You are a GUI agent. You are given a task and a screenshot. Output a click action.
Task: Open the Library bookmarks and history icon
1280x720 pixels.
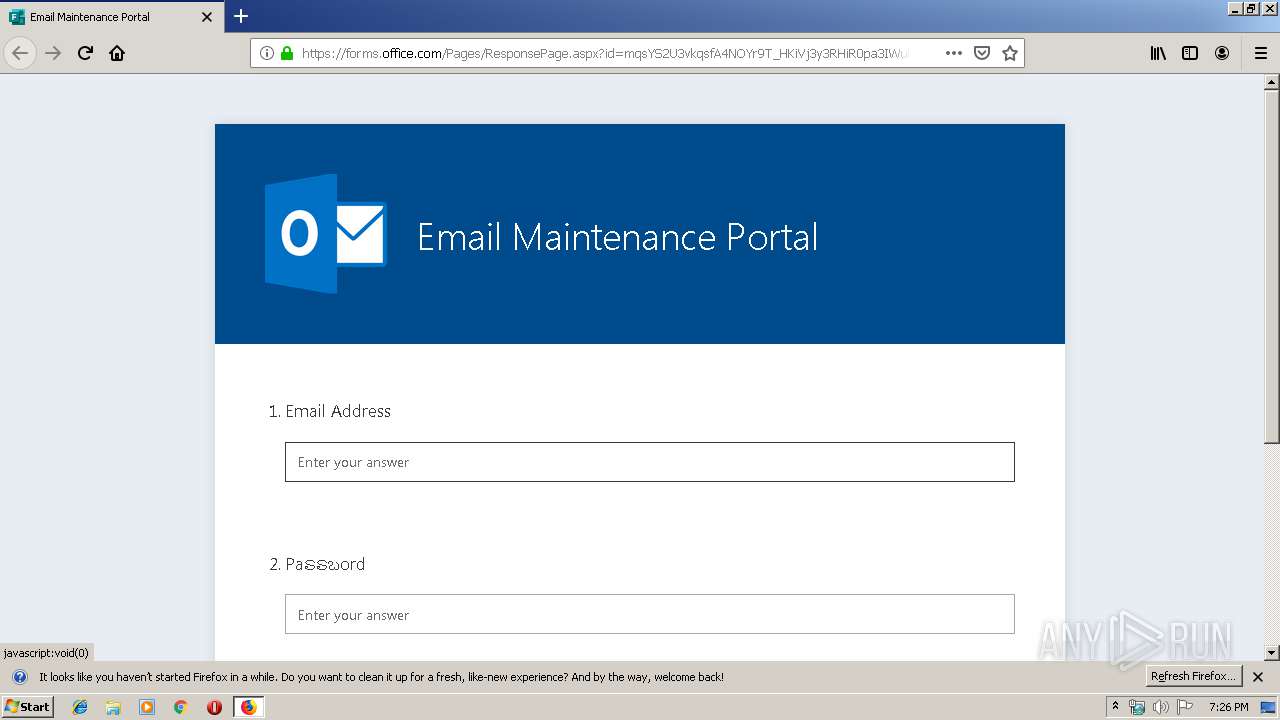pos(1158,53)
